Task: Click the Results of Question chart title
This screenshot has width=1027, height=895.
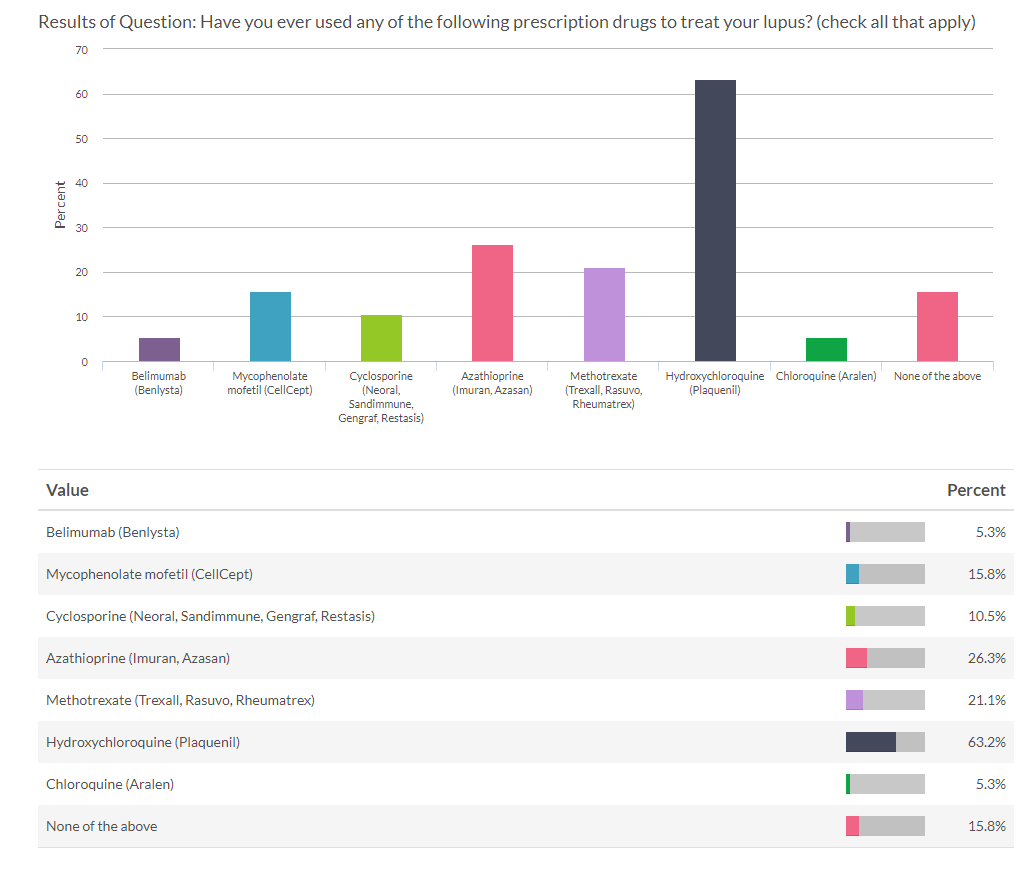Action: [506, 22]
